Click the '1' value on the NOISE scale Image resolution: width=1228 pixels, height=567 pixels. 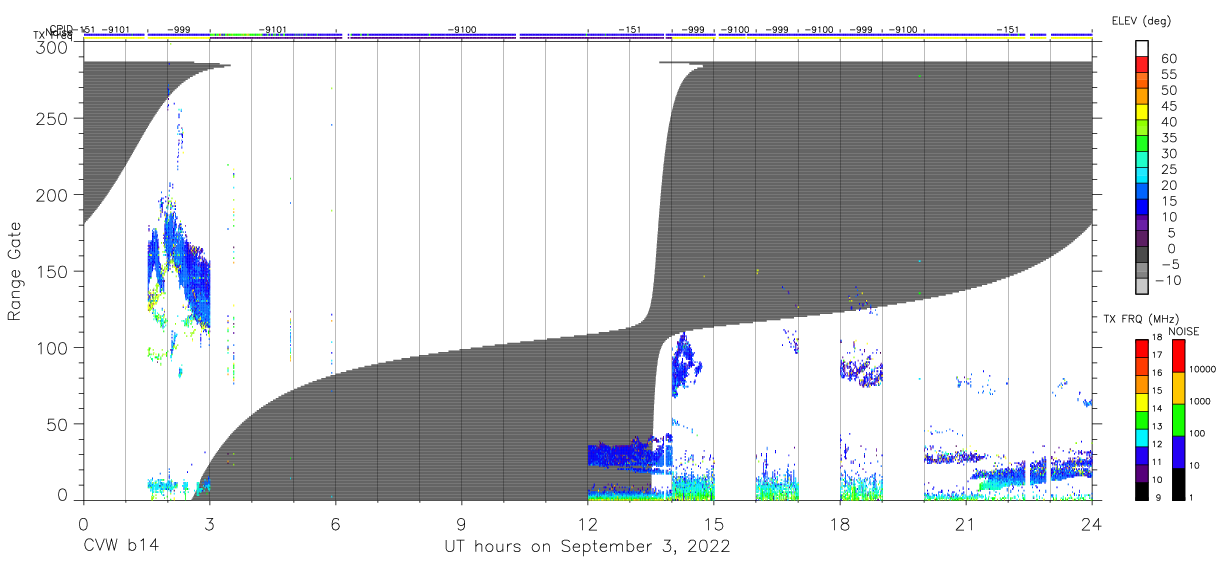point(1191,497)
